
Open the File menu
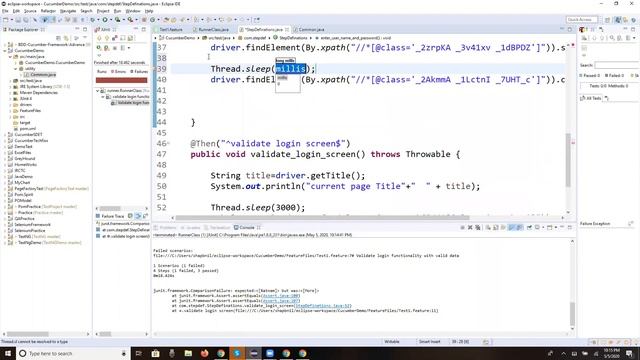point(5,11)
